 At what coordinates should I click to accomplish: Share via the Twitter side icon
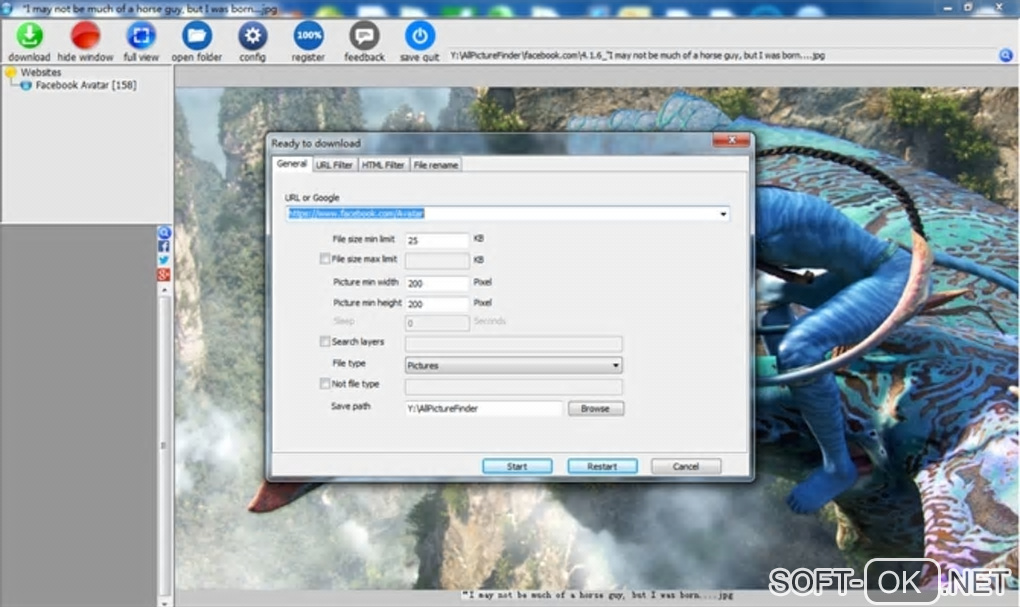[164, 260]
